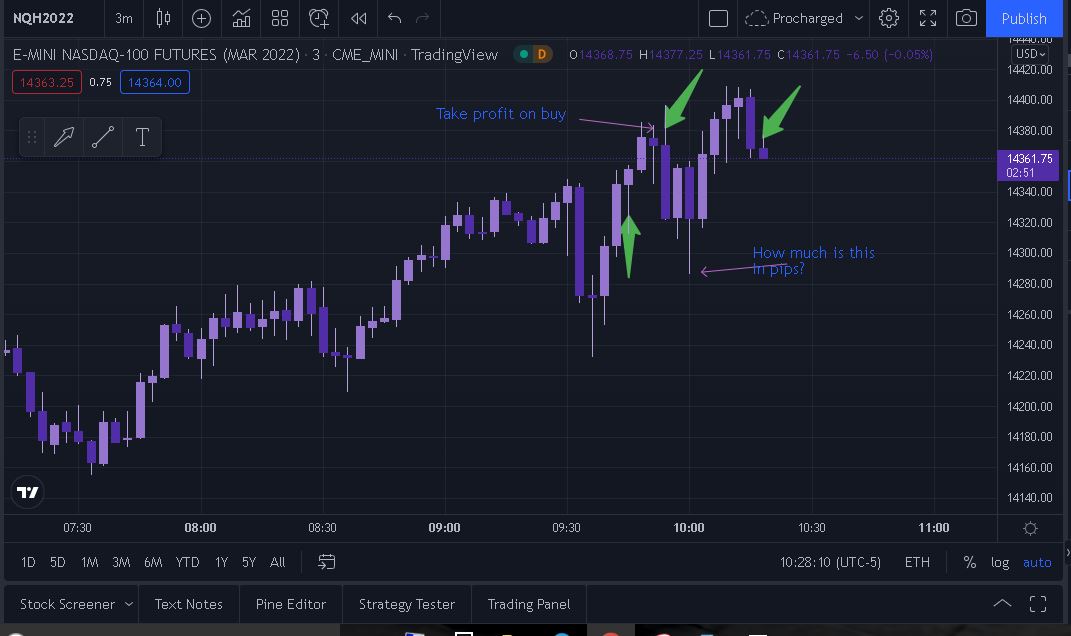This screenshot has width=1071, height=636.
Task: Click the current price label 14361.75
Action: pyautogui.click(x=1029, y=165)
